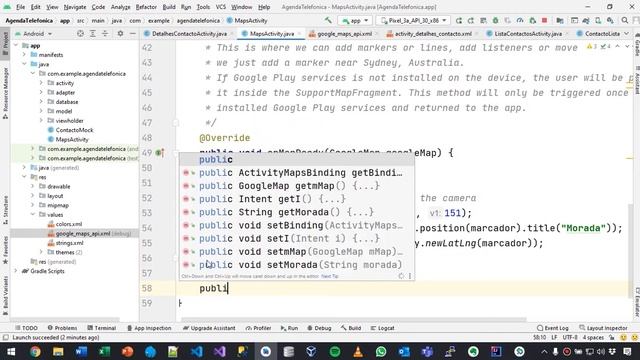The image size is (640, 360).
Task: Open the Navigate menu
Action: (75, 7)
